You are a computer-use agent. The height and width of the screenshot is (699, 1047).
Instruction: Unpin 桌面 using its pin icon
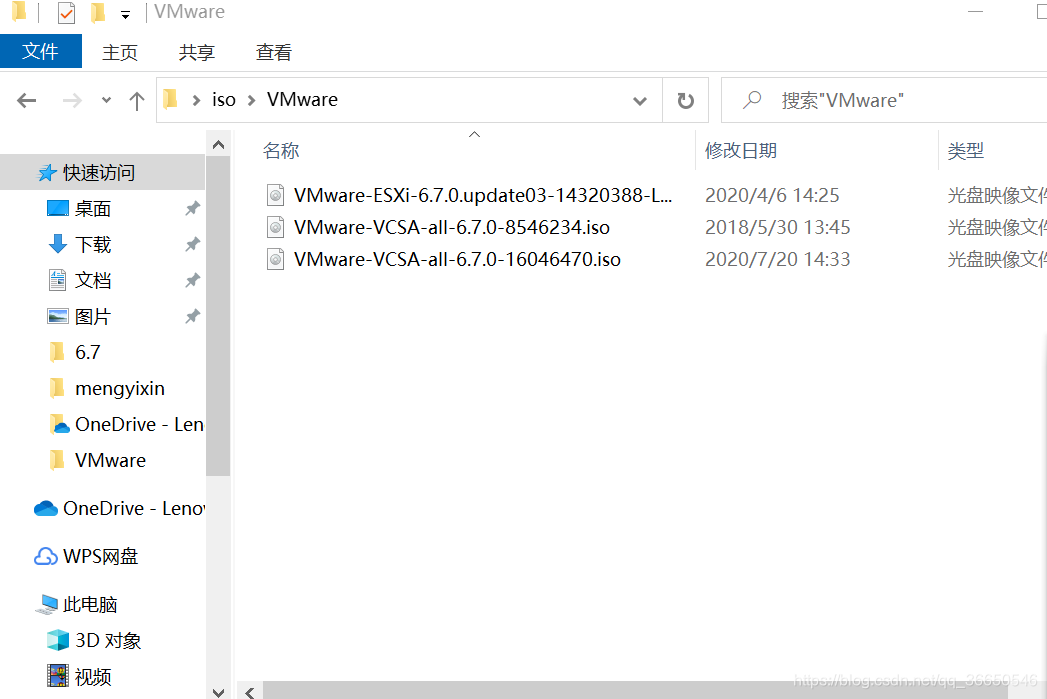[x=192, y=209]
